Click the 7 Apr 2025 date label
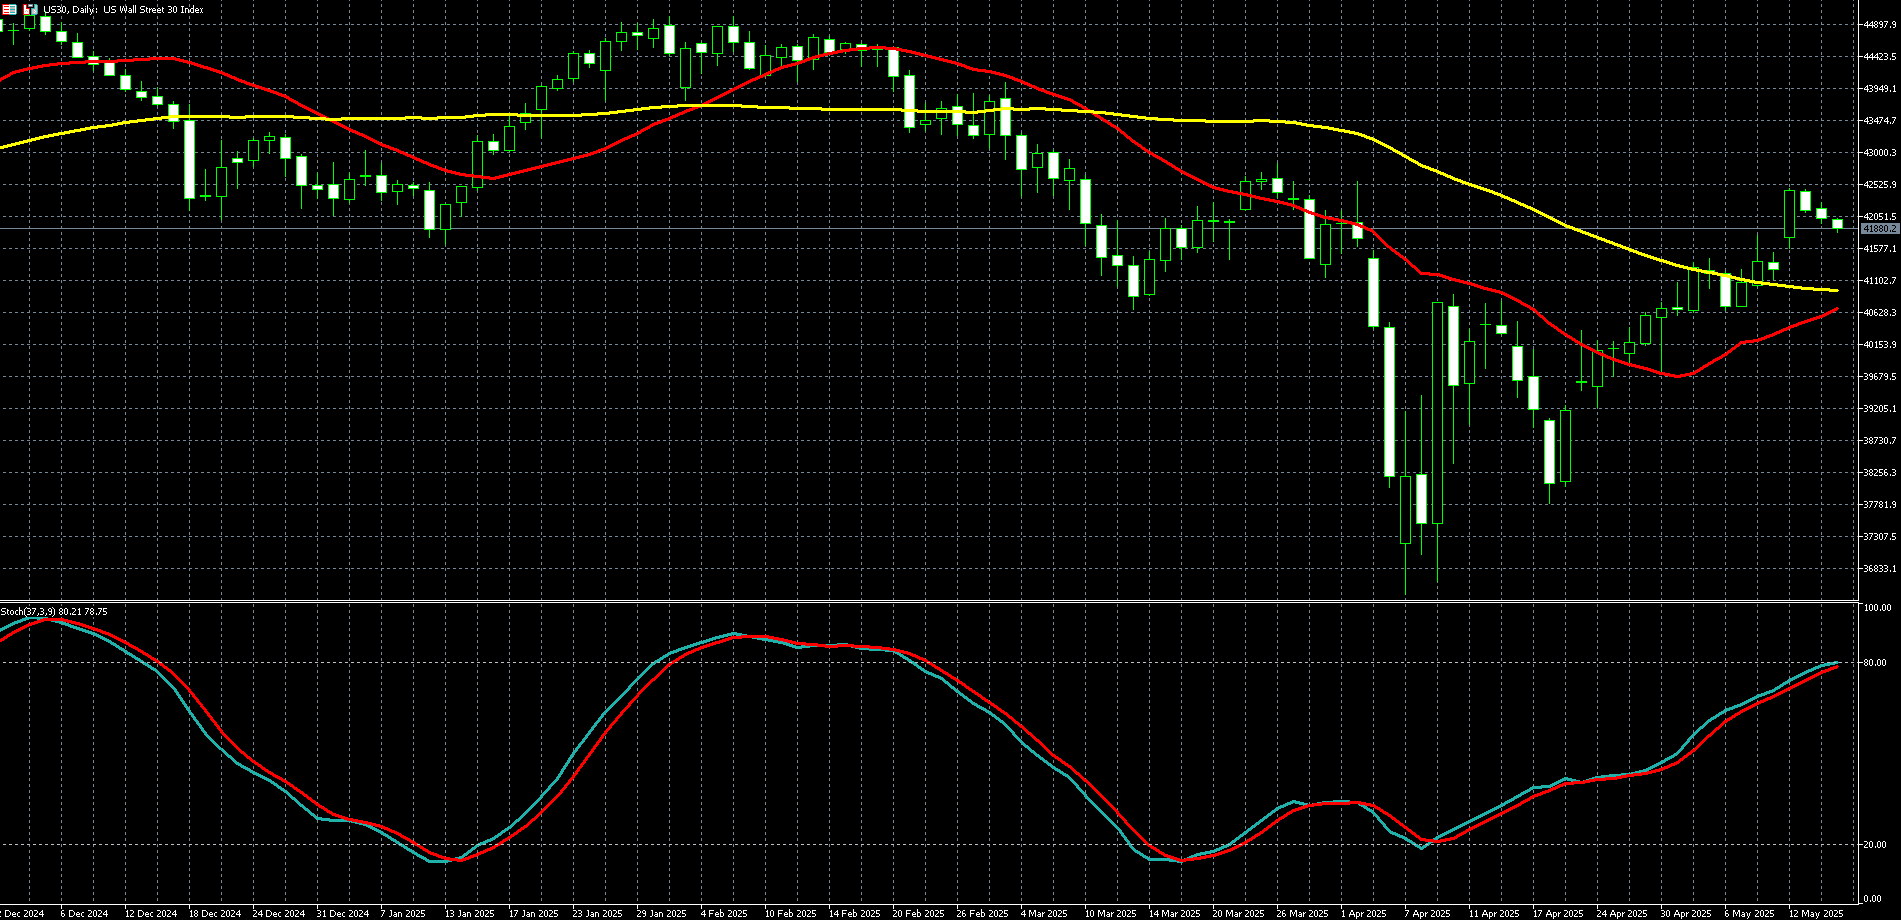The width and height of the screenshot is (1901, 920). click(1427, 913)
